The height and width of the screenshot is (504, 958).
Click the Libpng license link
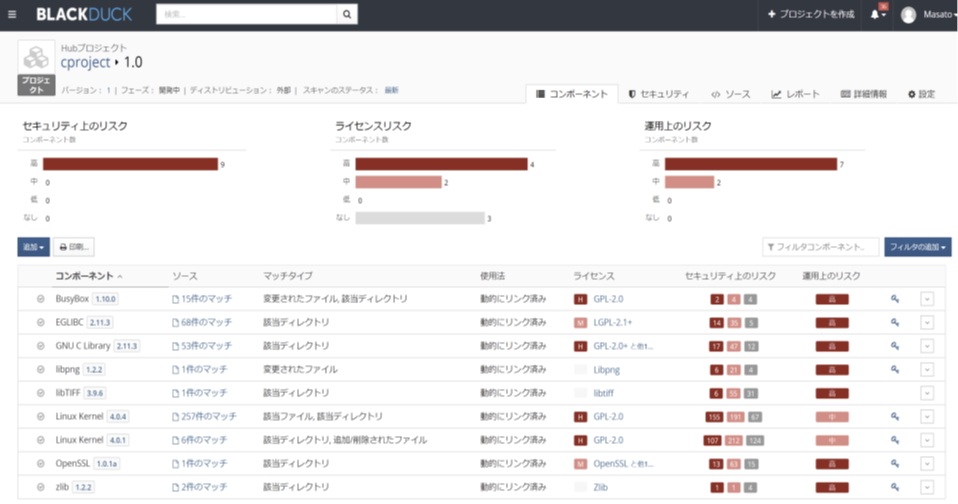click(607, 370)
